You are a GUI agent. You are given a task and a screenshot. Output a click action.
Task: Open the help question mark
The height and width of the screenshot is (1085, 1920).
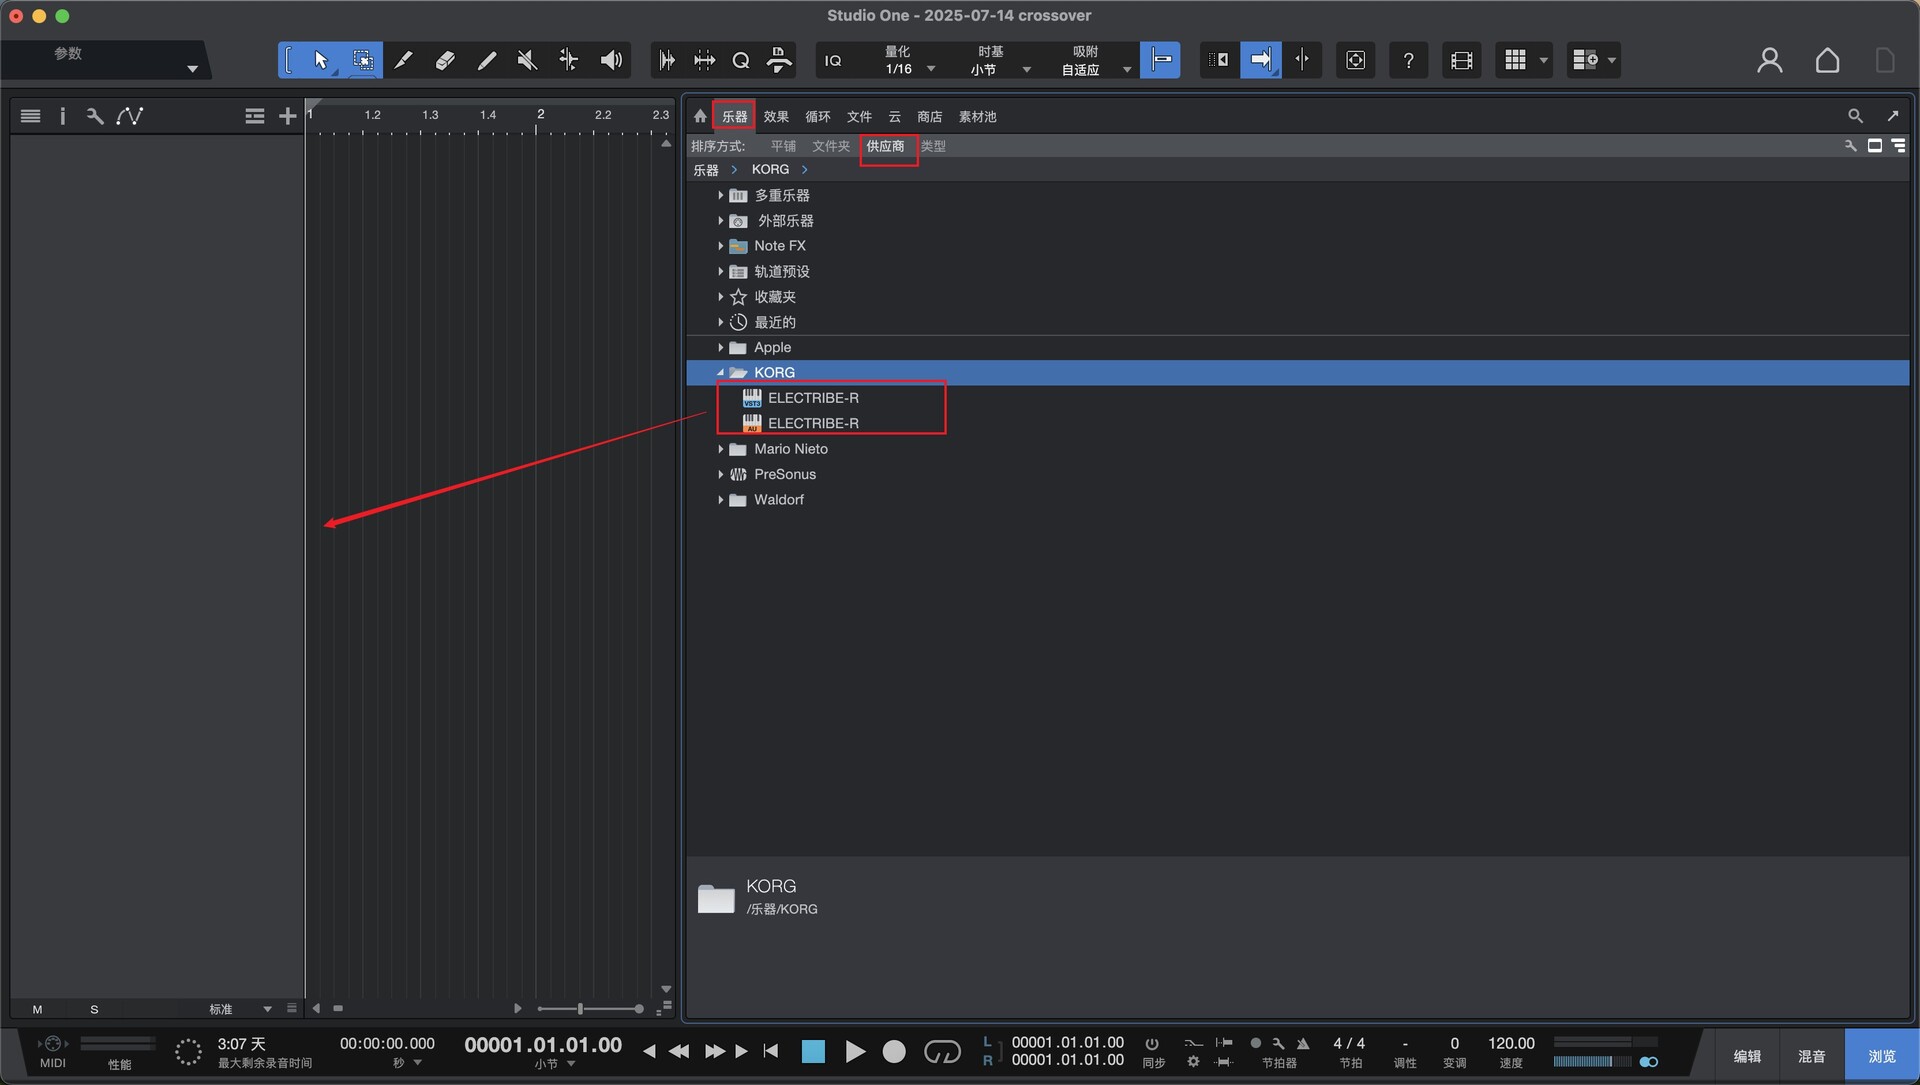1408,61
